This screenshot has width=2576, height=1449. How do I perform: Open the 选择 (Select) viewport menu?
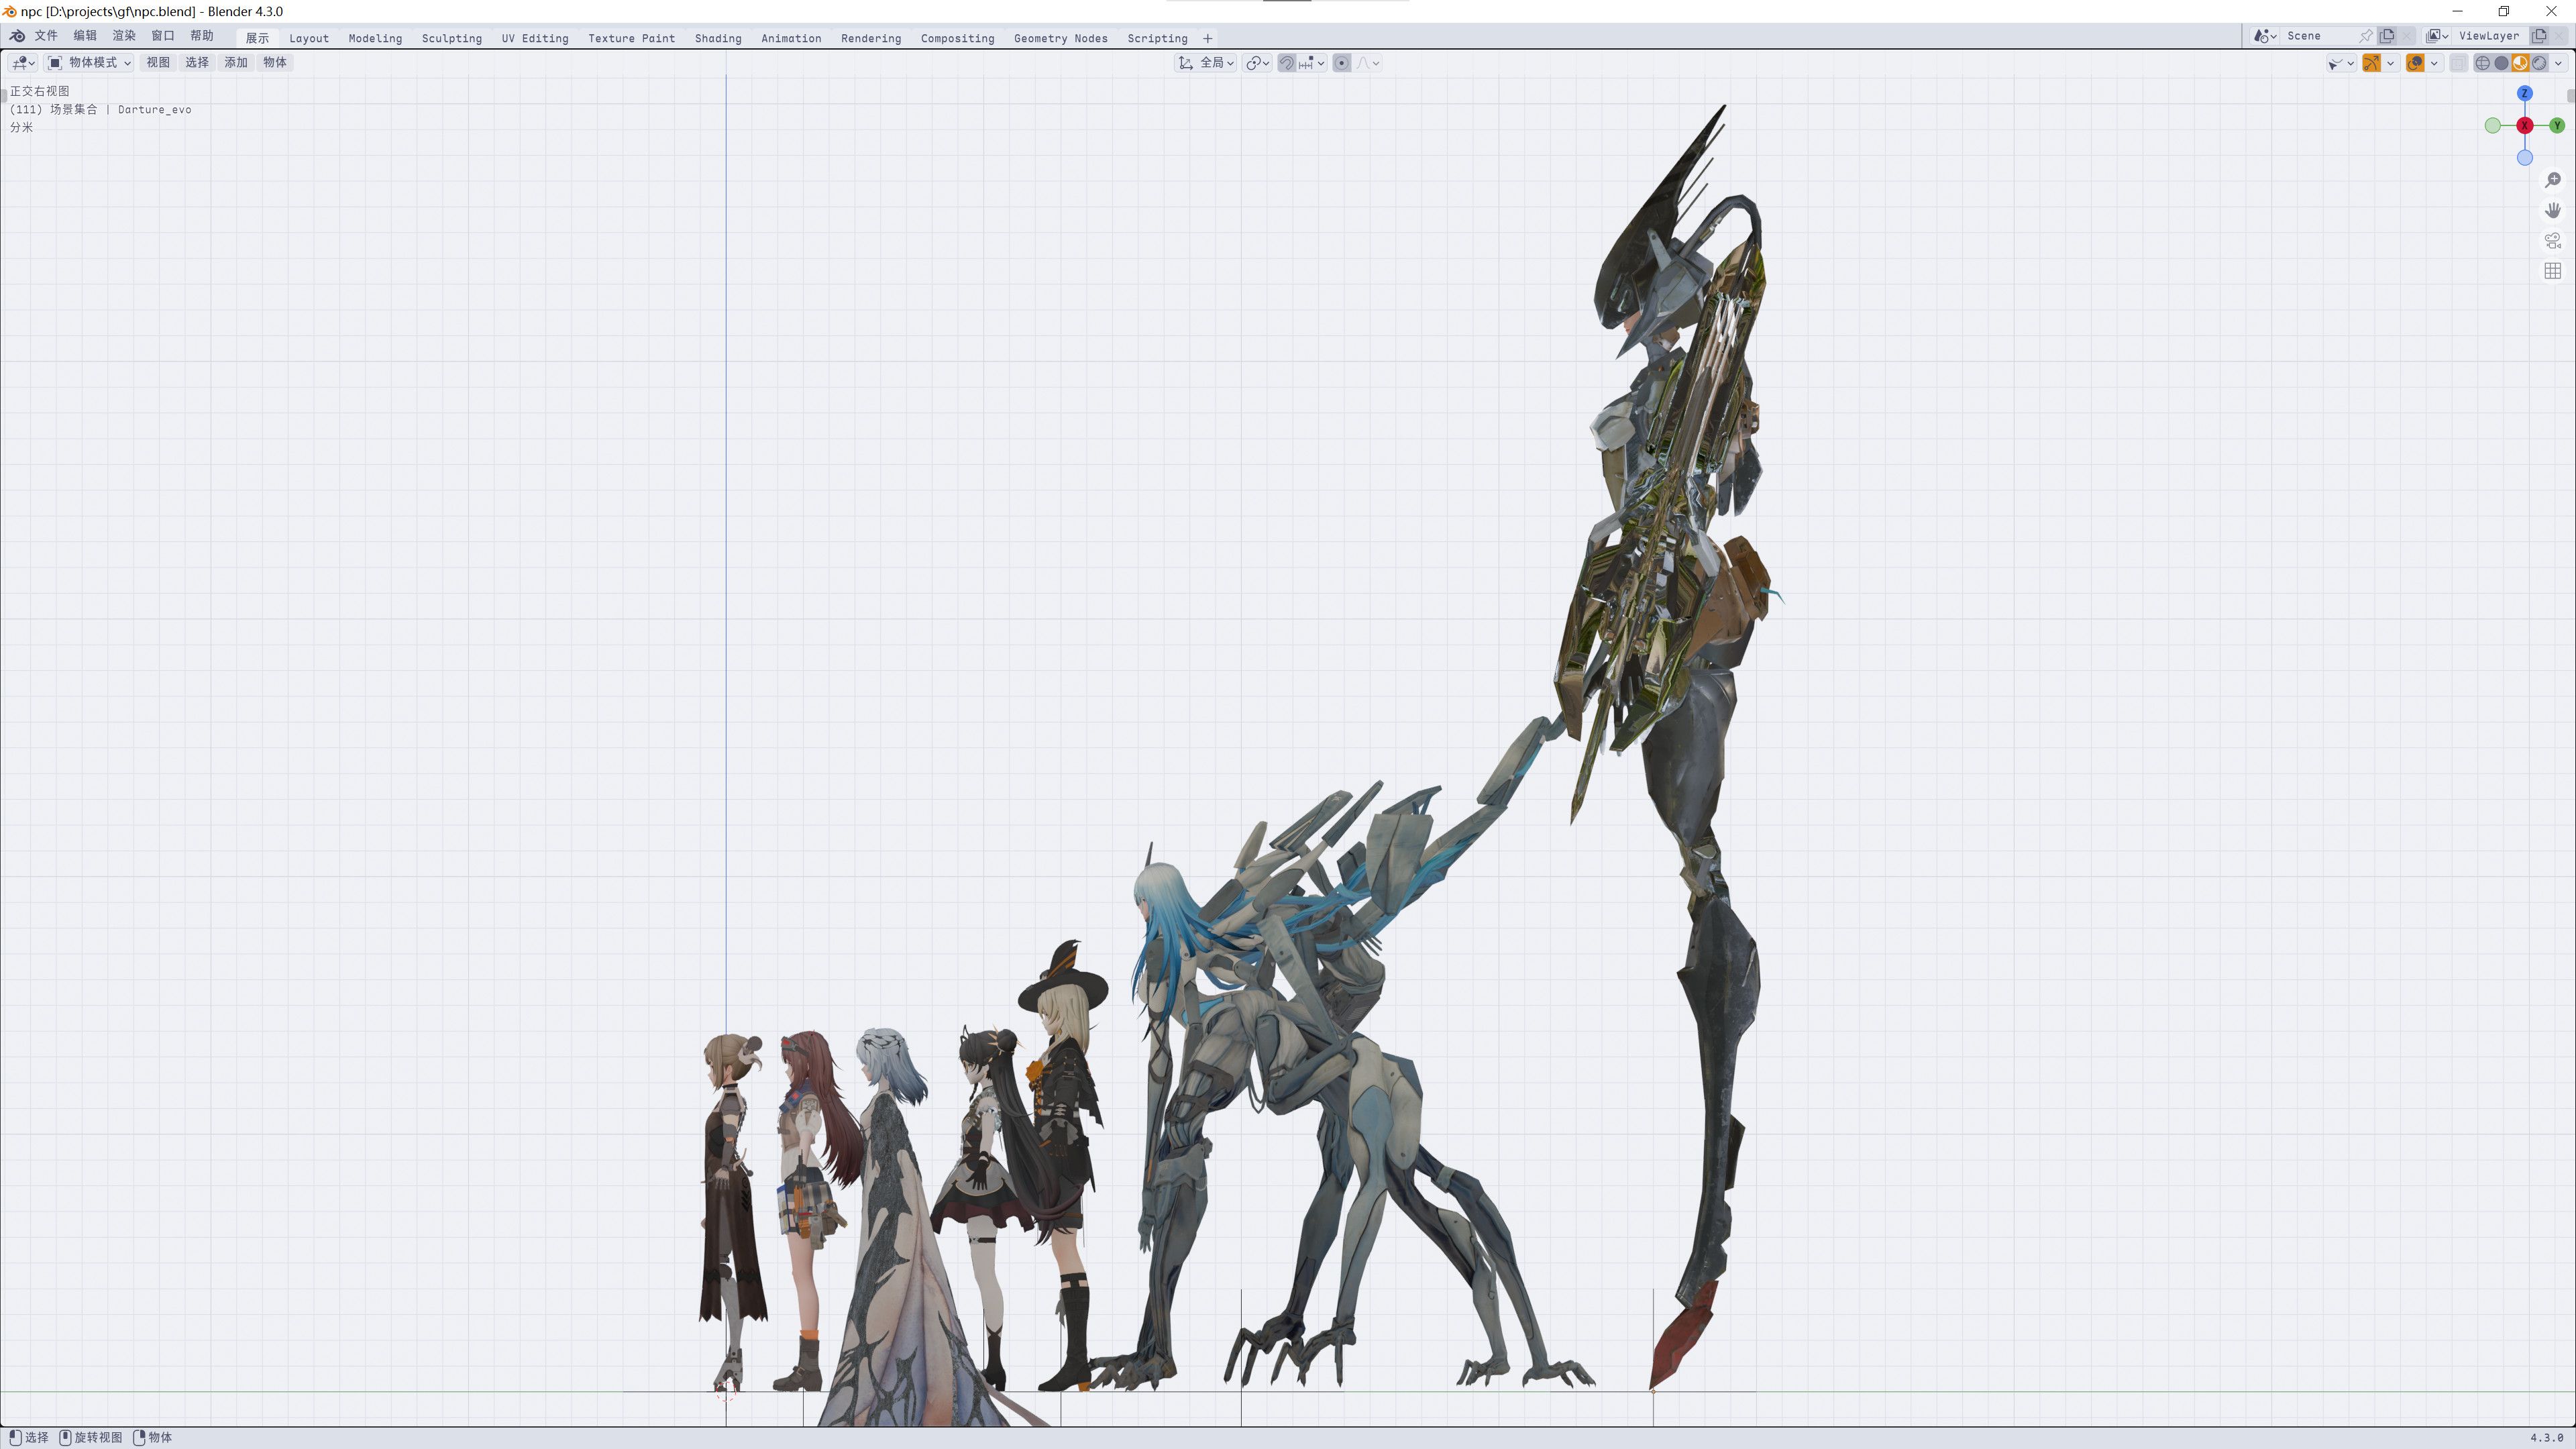(197, 62)
